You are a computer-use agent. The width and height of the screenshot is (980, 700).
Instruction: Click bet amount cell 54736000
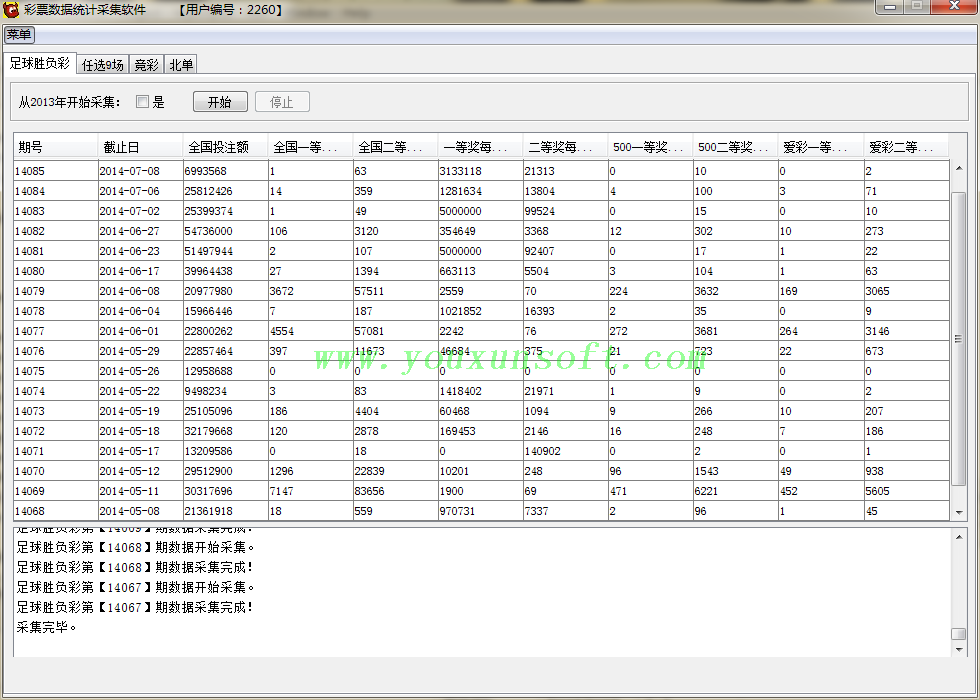tap(226, 231)
